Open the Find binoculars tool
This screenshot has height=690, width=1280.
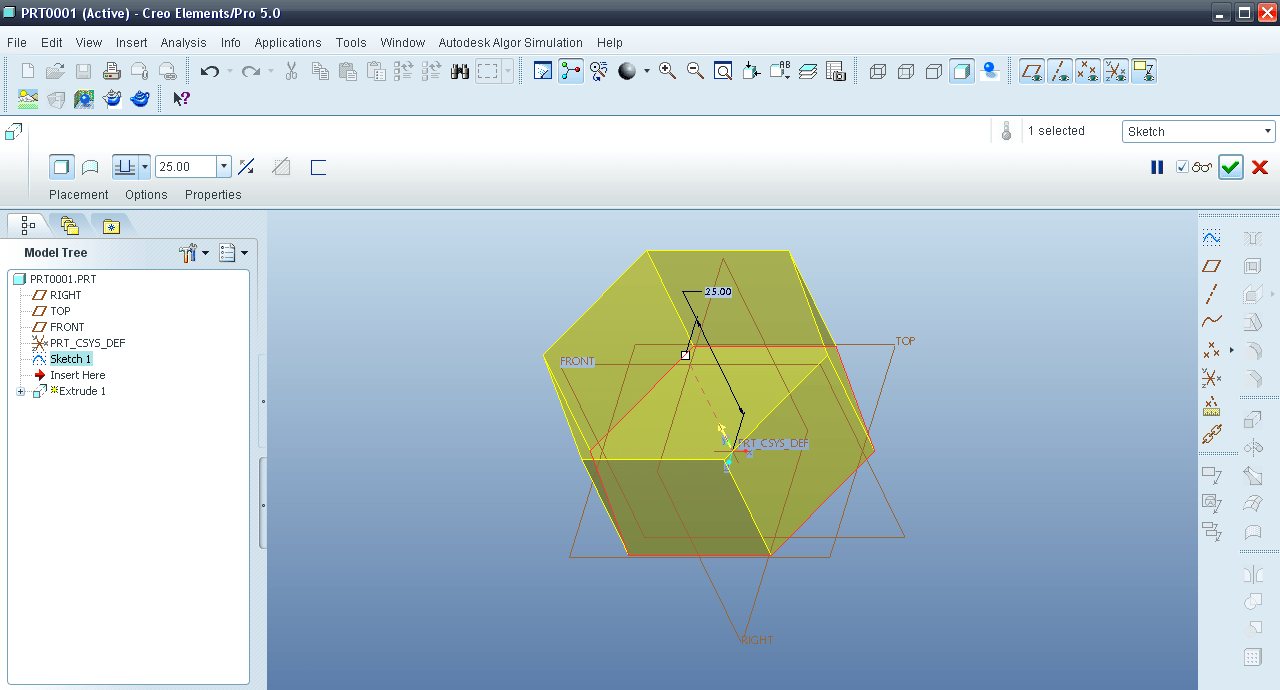[460, 71]
